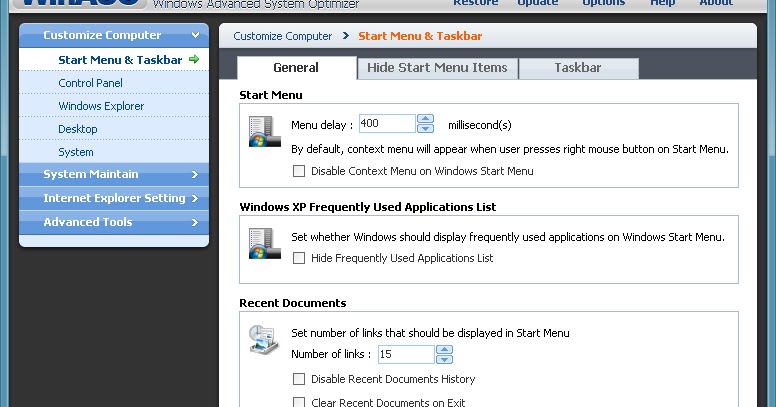The width and height of the screenshot is (776, 407).
Task: Toggle Clear Recent Documents on Exit
Action: coord(299,402)
